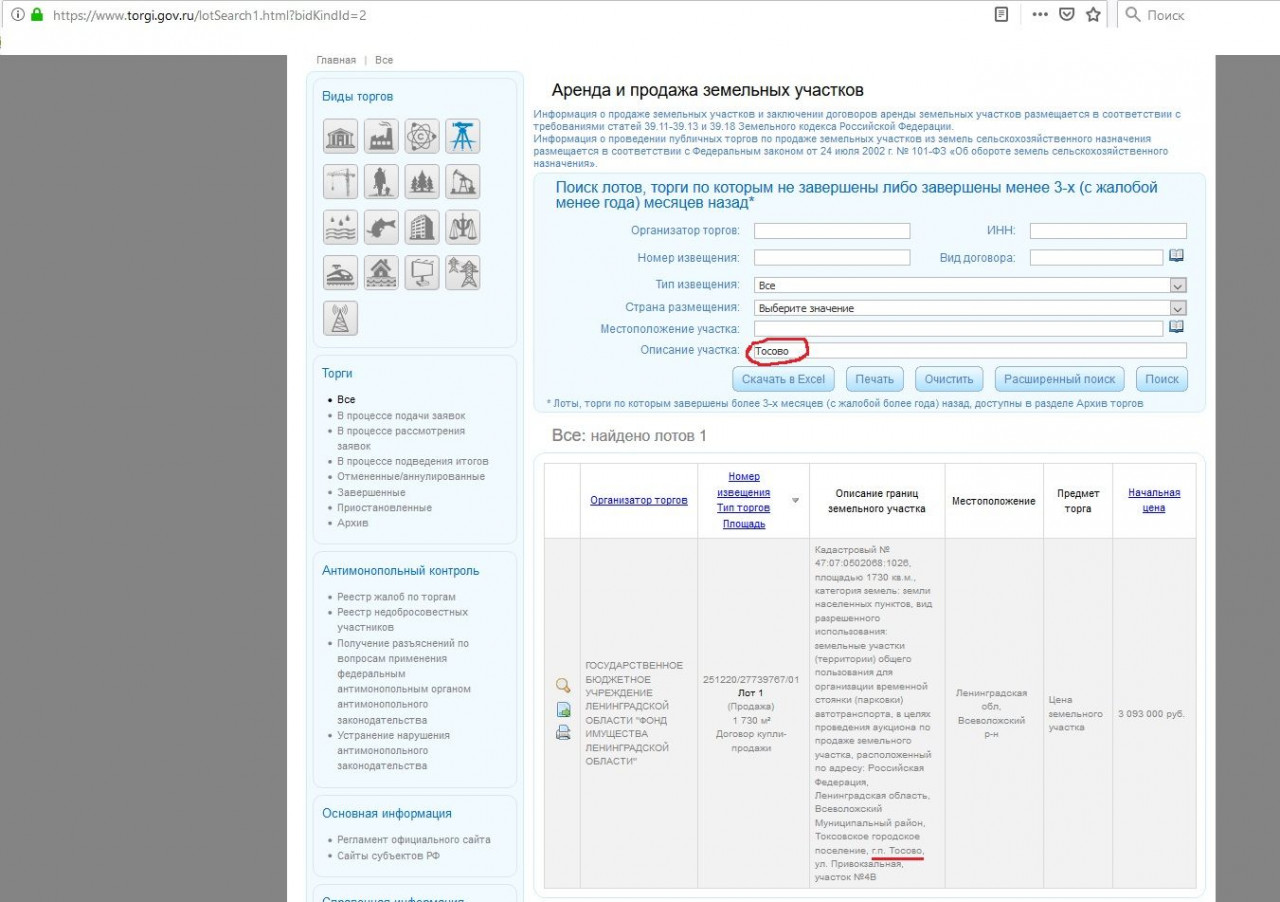Click the lot number 251220/27739767/01 text
Screen dimensions: 1280x902
[x=751, y=680]
